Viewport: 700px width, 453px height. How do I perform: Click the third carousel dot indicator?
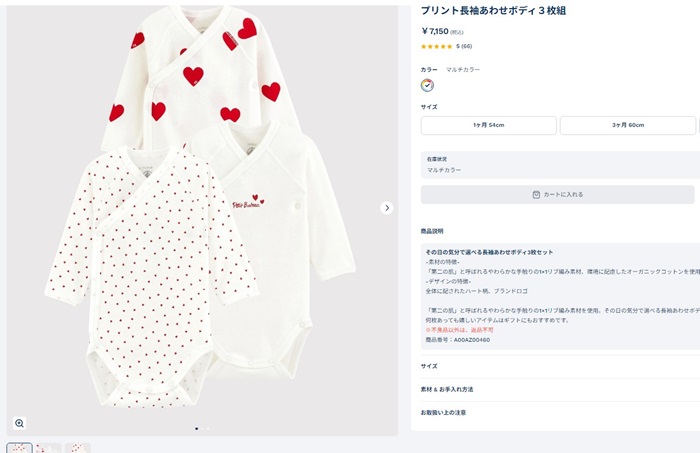click(210, 428)
